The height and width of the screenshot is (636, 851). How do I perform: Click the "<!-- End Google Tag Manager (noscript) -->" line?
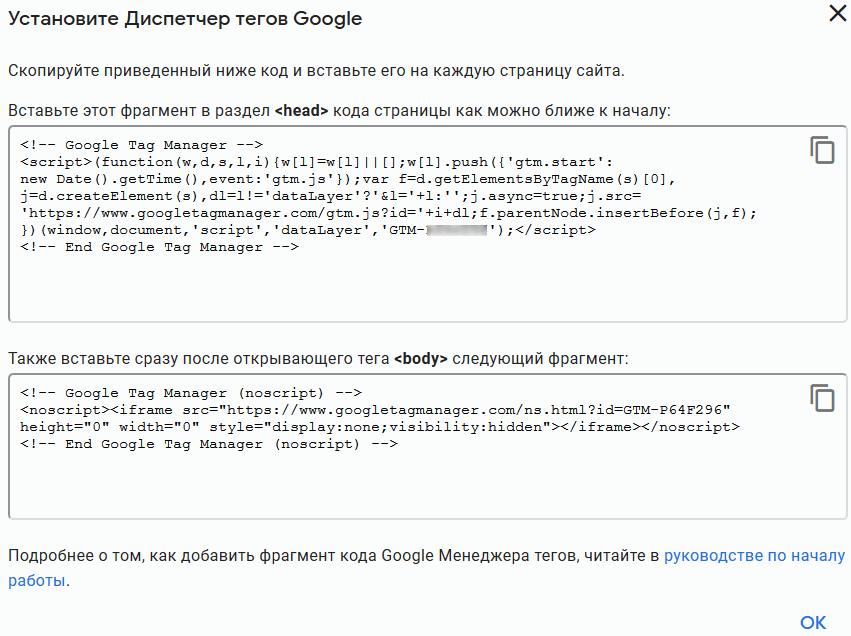coord(209,444)
